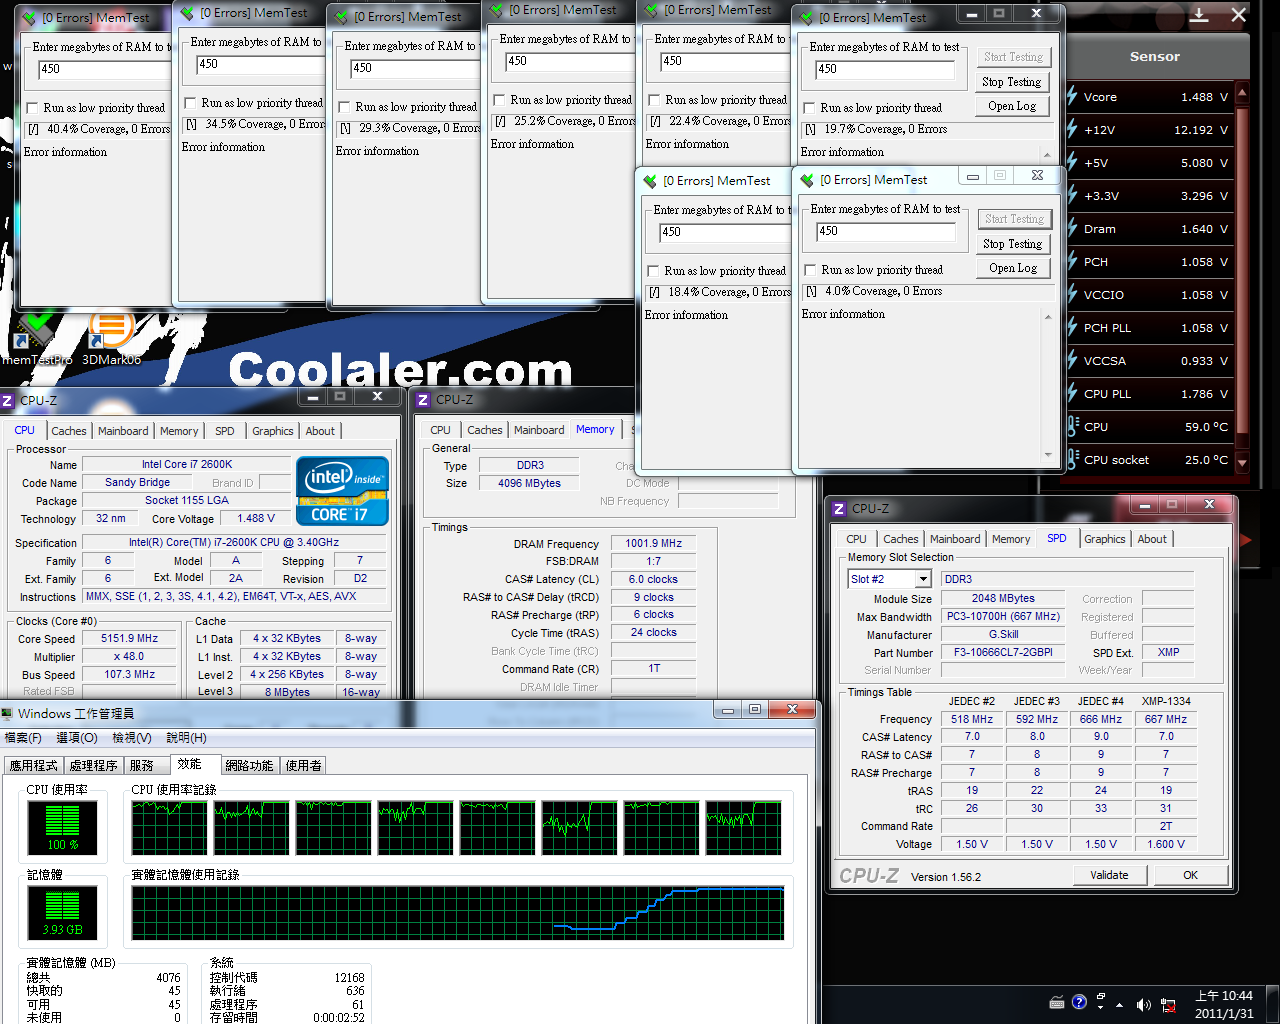
Task: Open the 選項(O) menu in Task Manager
Action: click(77, 738)
